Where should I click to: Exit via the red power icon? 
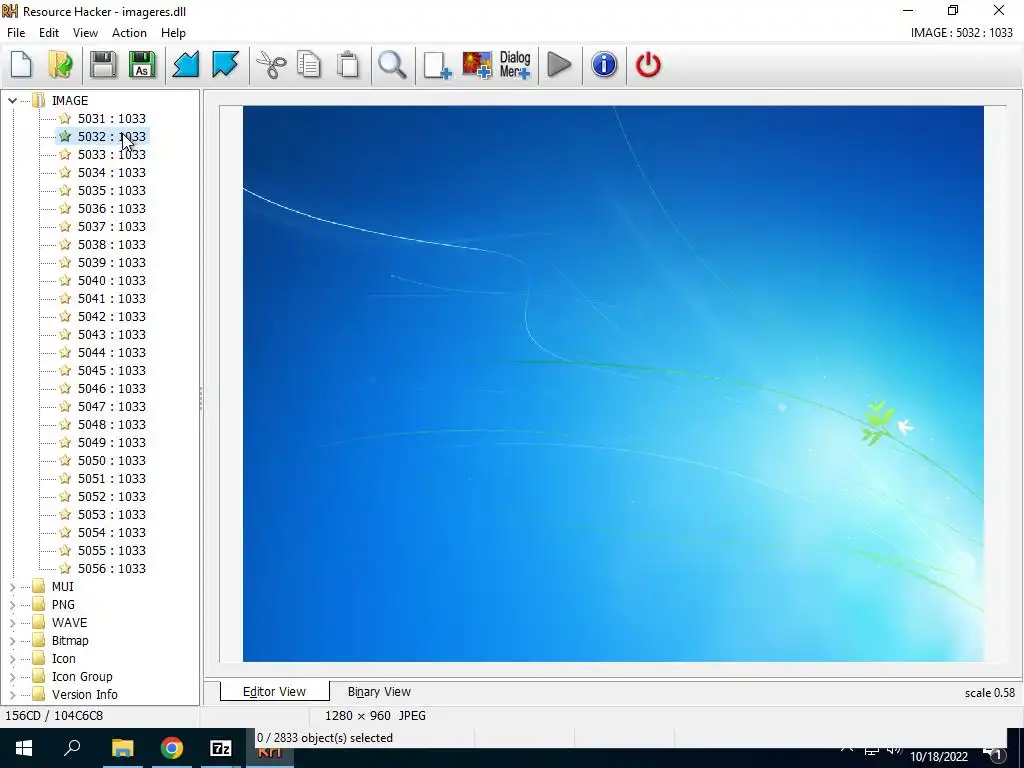click(648, 65)
